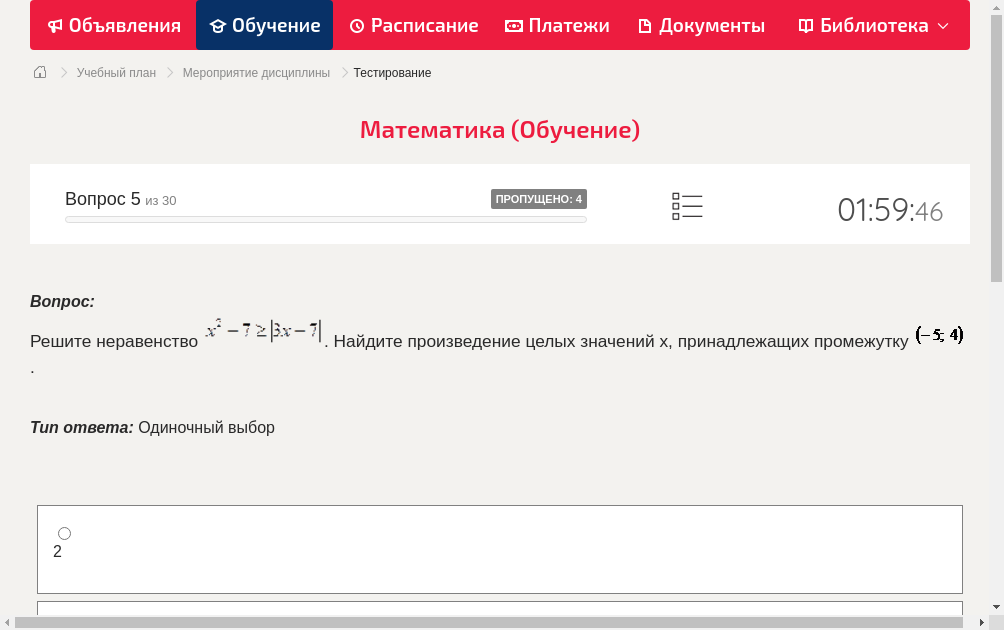Click the payment card icon next to Платежи
1004x630 pixels.
pos(513,25)
